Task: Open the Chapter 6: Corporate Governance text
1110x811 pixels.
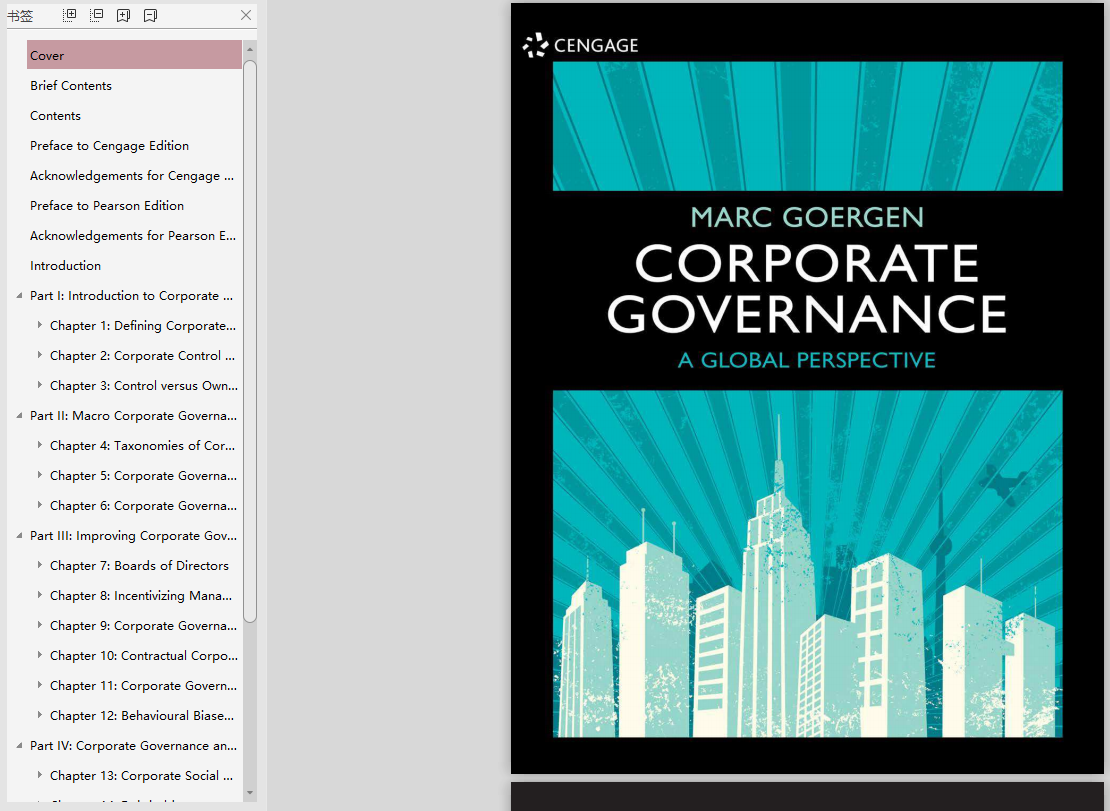Action: 143,506
